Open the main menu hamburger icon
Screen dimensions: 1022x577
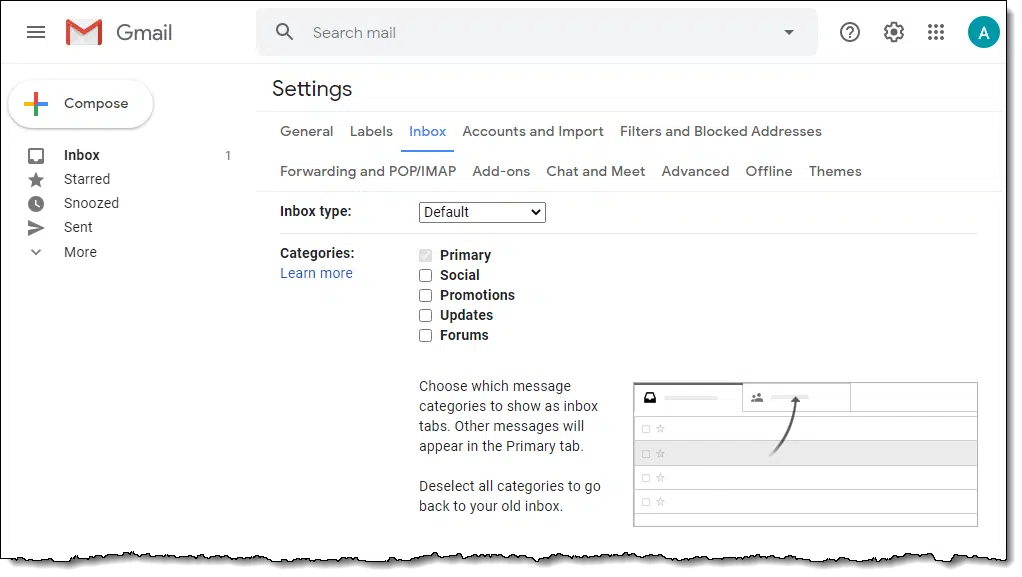click(36, 32)
